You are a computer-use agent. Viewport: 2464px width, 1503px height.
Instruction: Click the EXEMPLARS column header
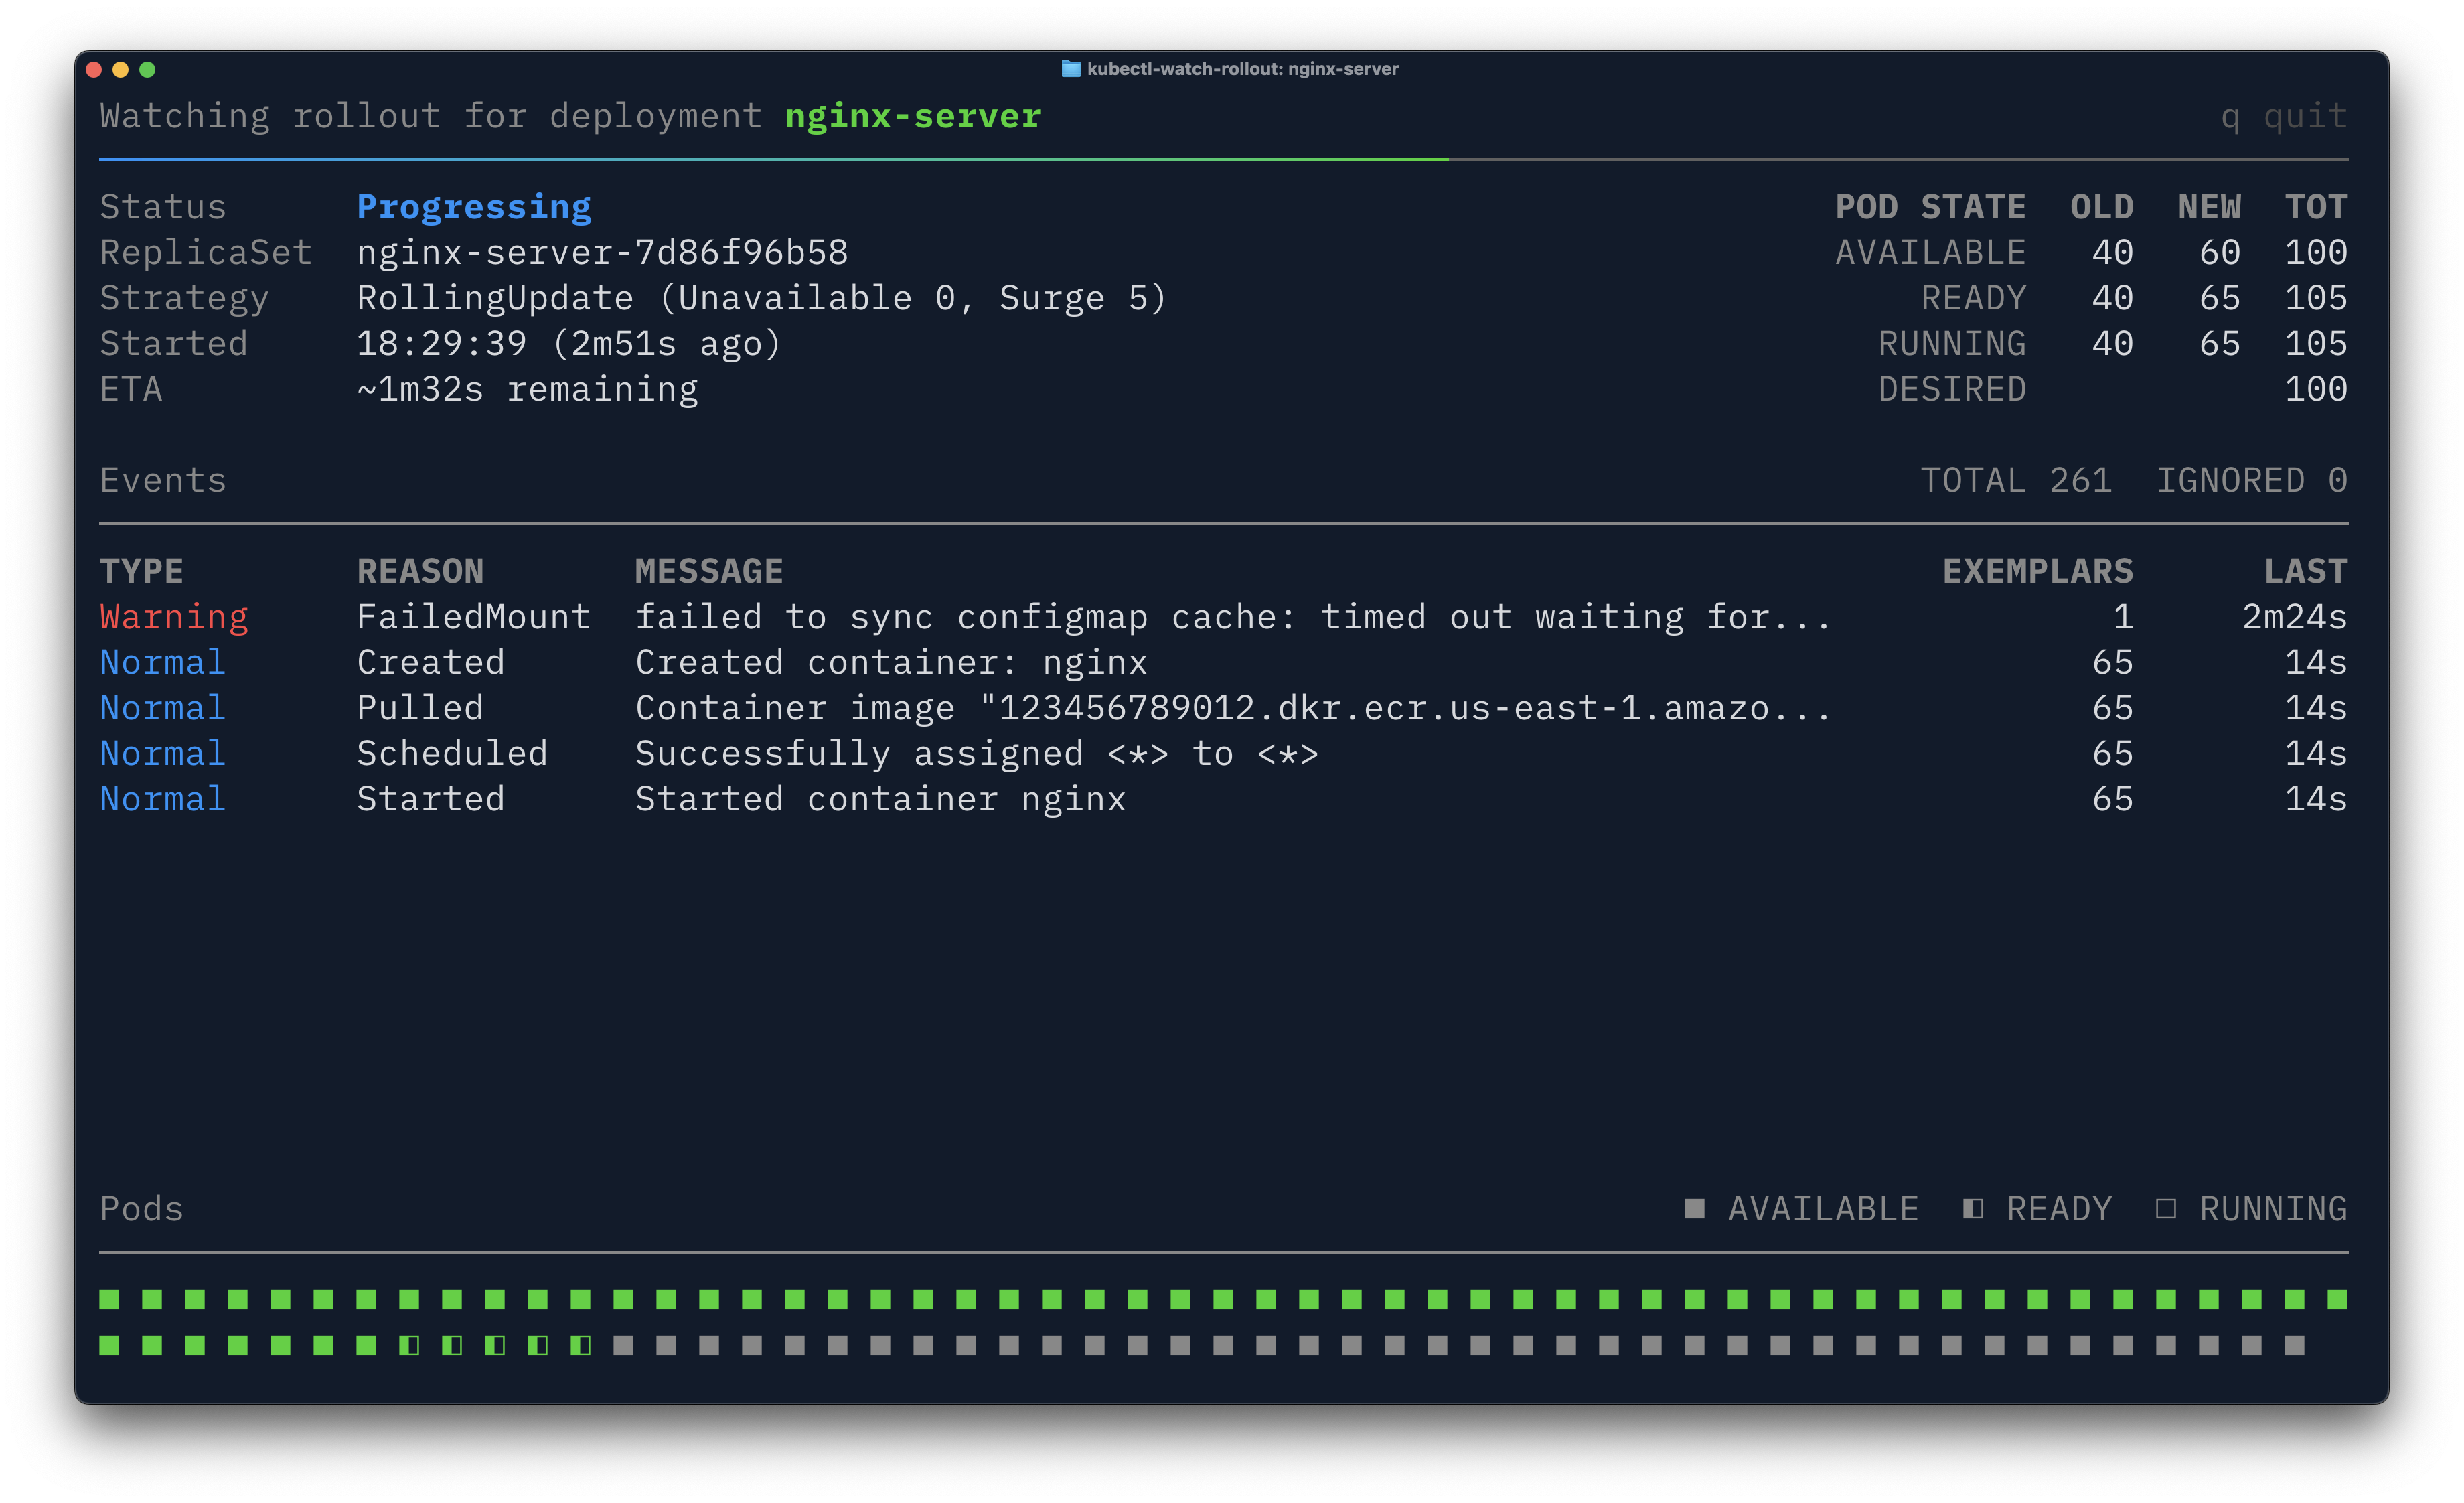(x=2037, y=571)
